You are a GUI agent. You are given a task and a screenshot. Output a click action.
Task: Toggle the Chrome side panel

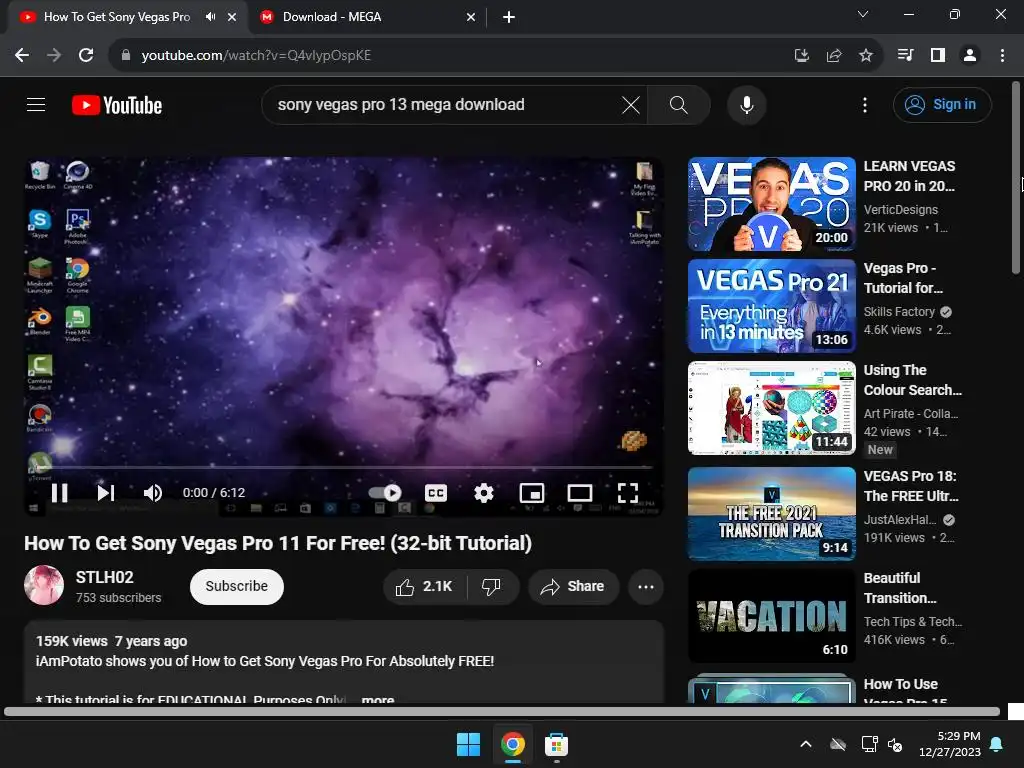coord(938,55)
